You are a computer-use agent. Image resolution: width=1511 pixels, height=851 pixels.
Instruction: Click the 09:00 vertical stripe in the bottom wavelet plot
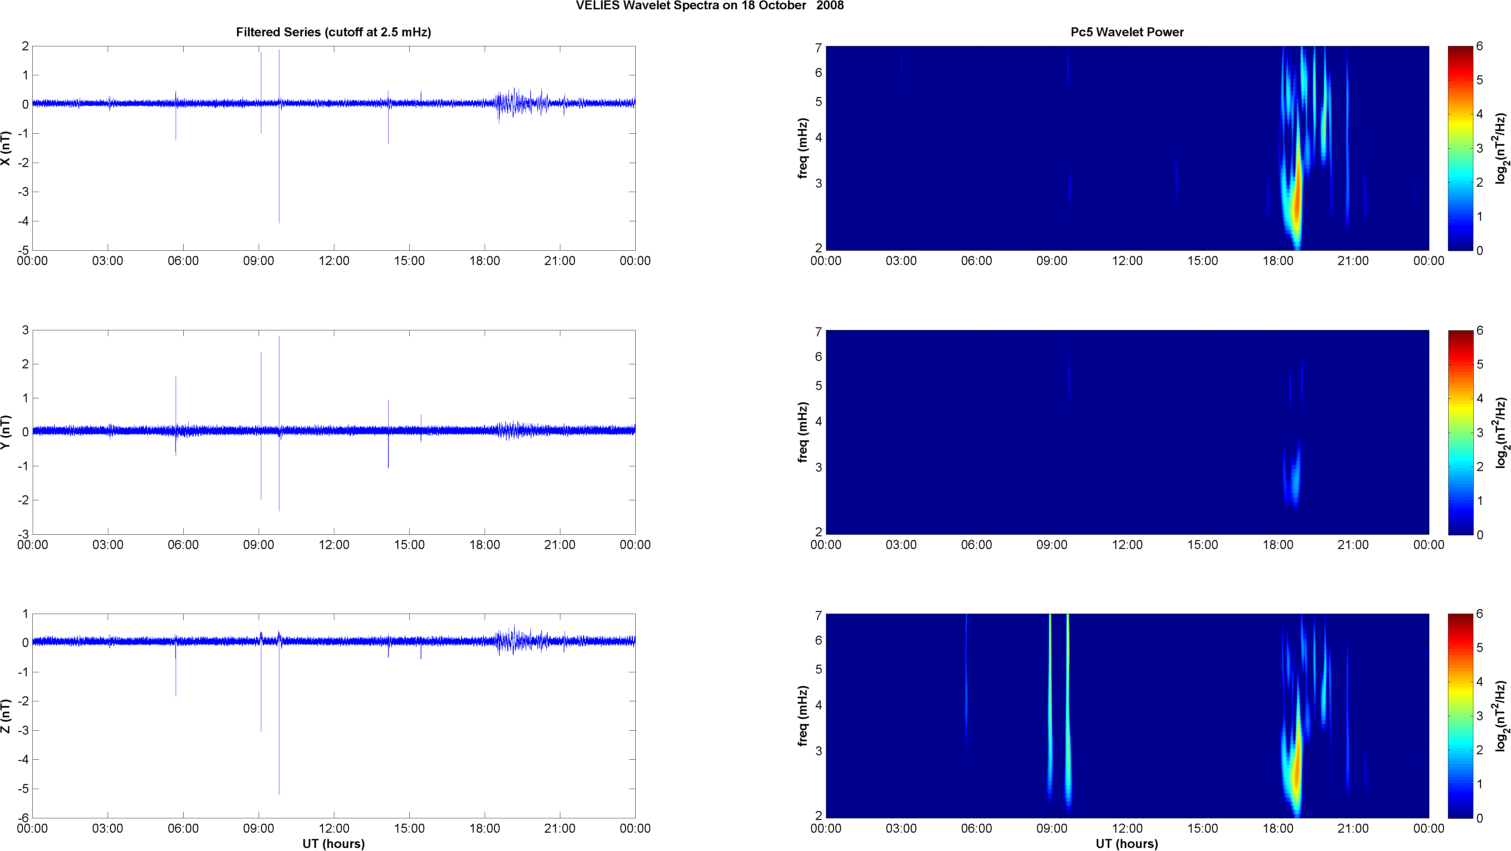click(x=1050, y=708)
